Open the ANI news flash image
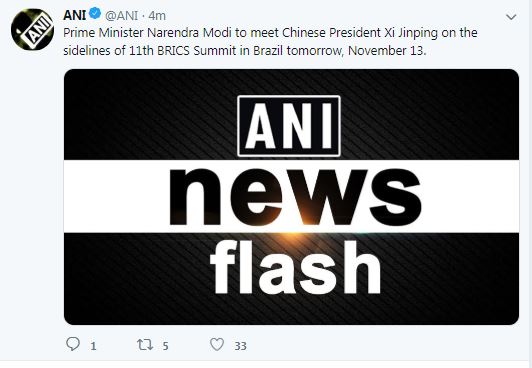Viewport: 532px width, 368px height. click(x=291, y=197)
